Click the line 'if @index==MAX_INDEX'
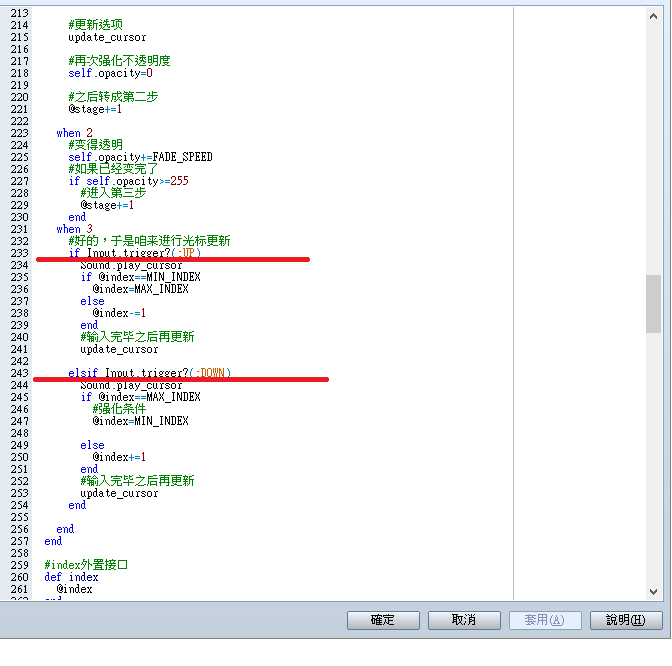This screenshot has width=672, height=666. pyautogui.click(x=140, y=397)
